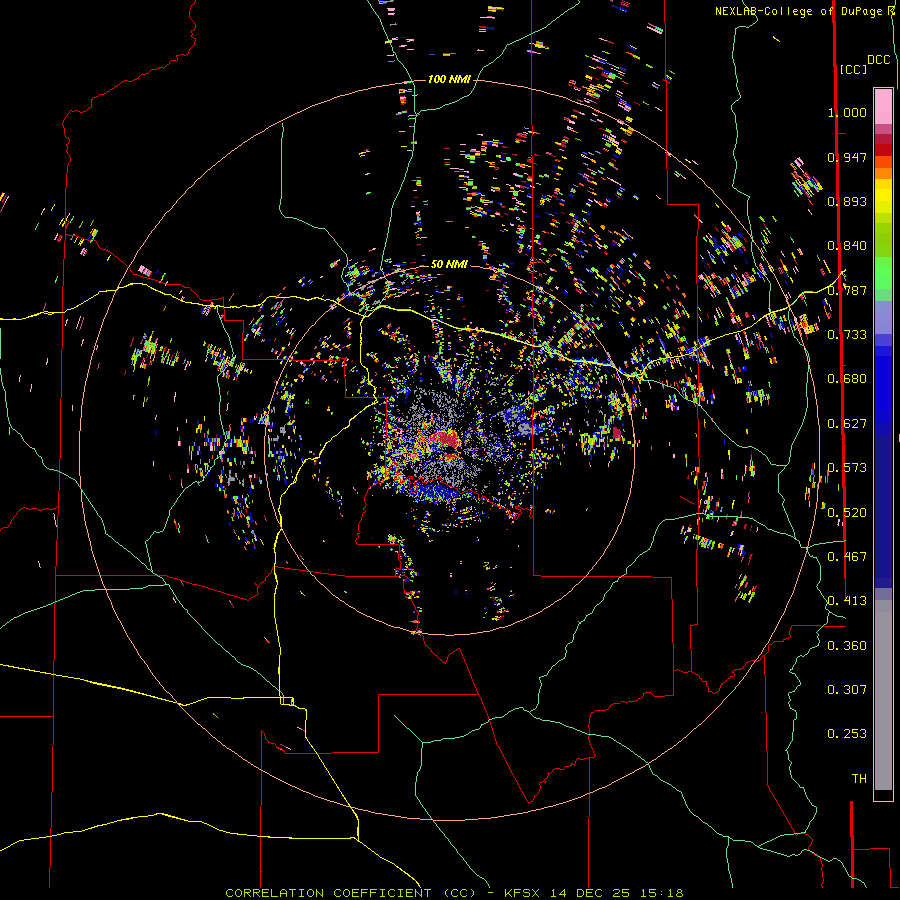This screenshot has height=900, width=900.
Task: Click the "TH" threshold label in legend
Action: point(859,779)
